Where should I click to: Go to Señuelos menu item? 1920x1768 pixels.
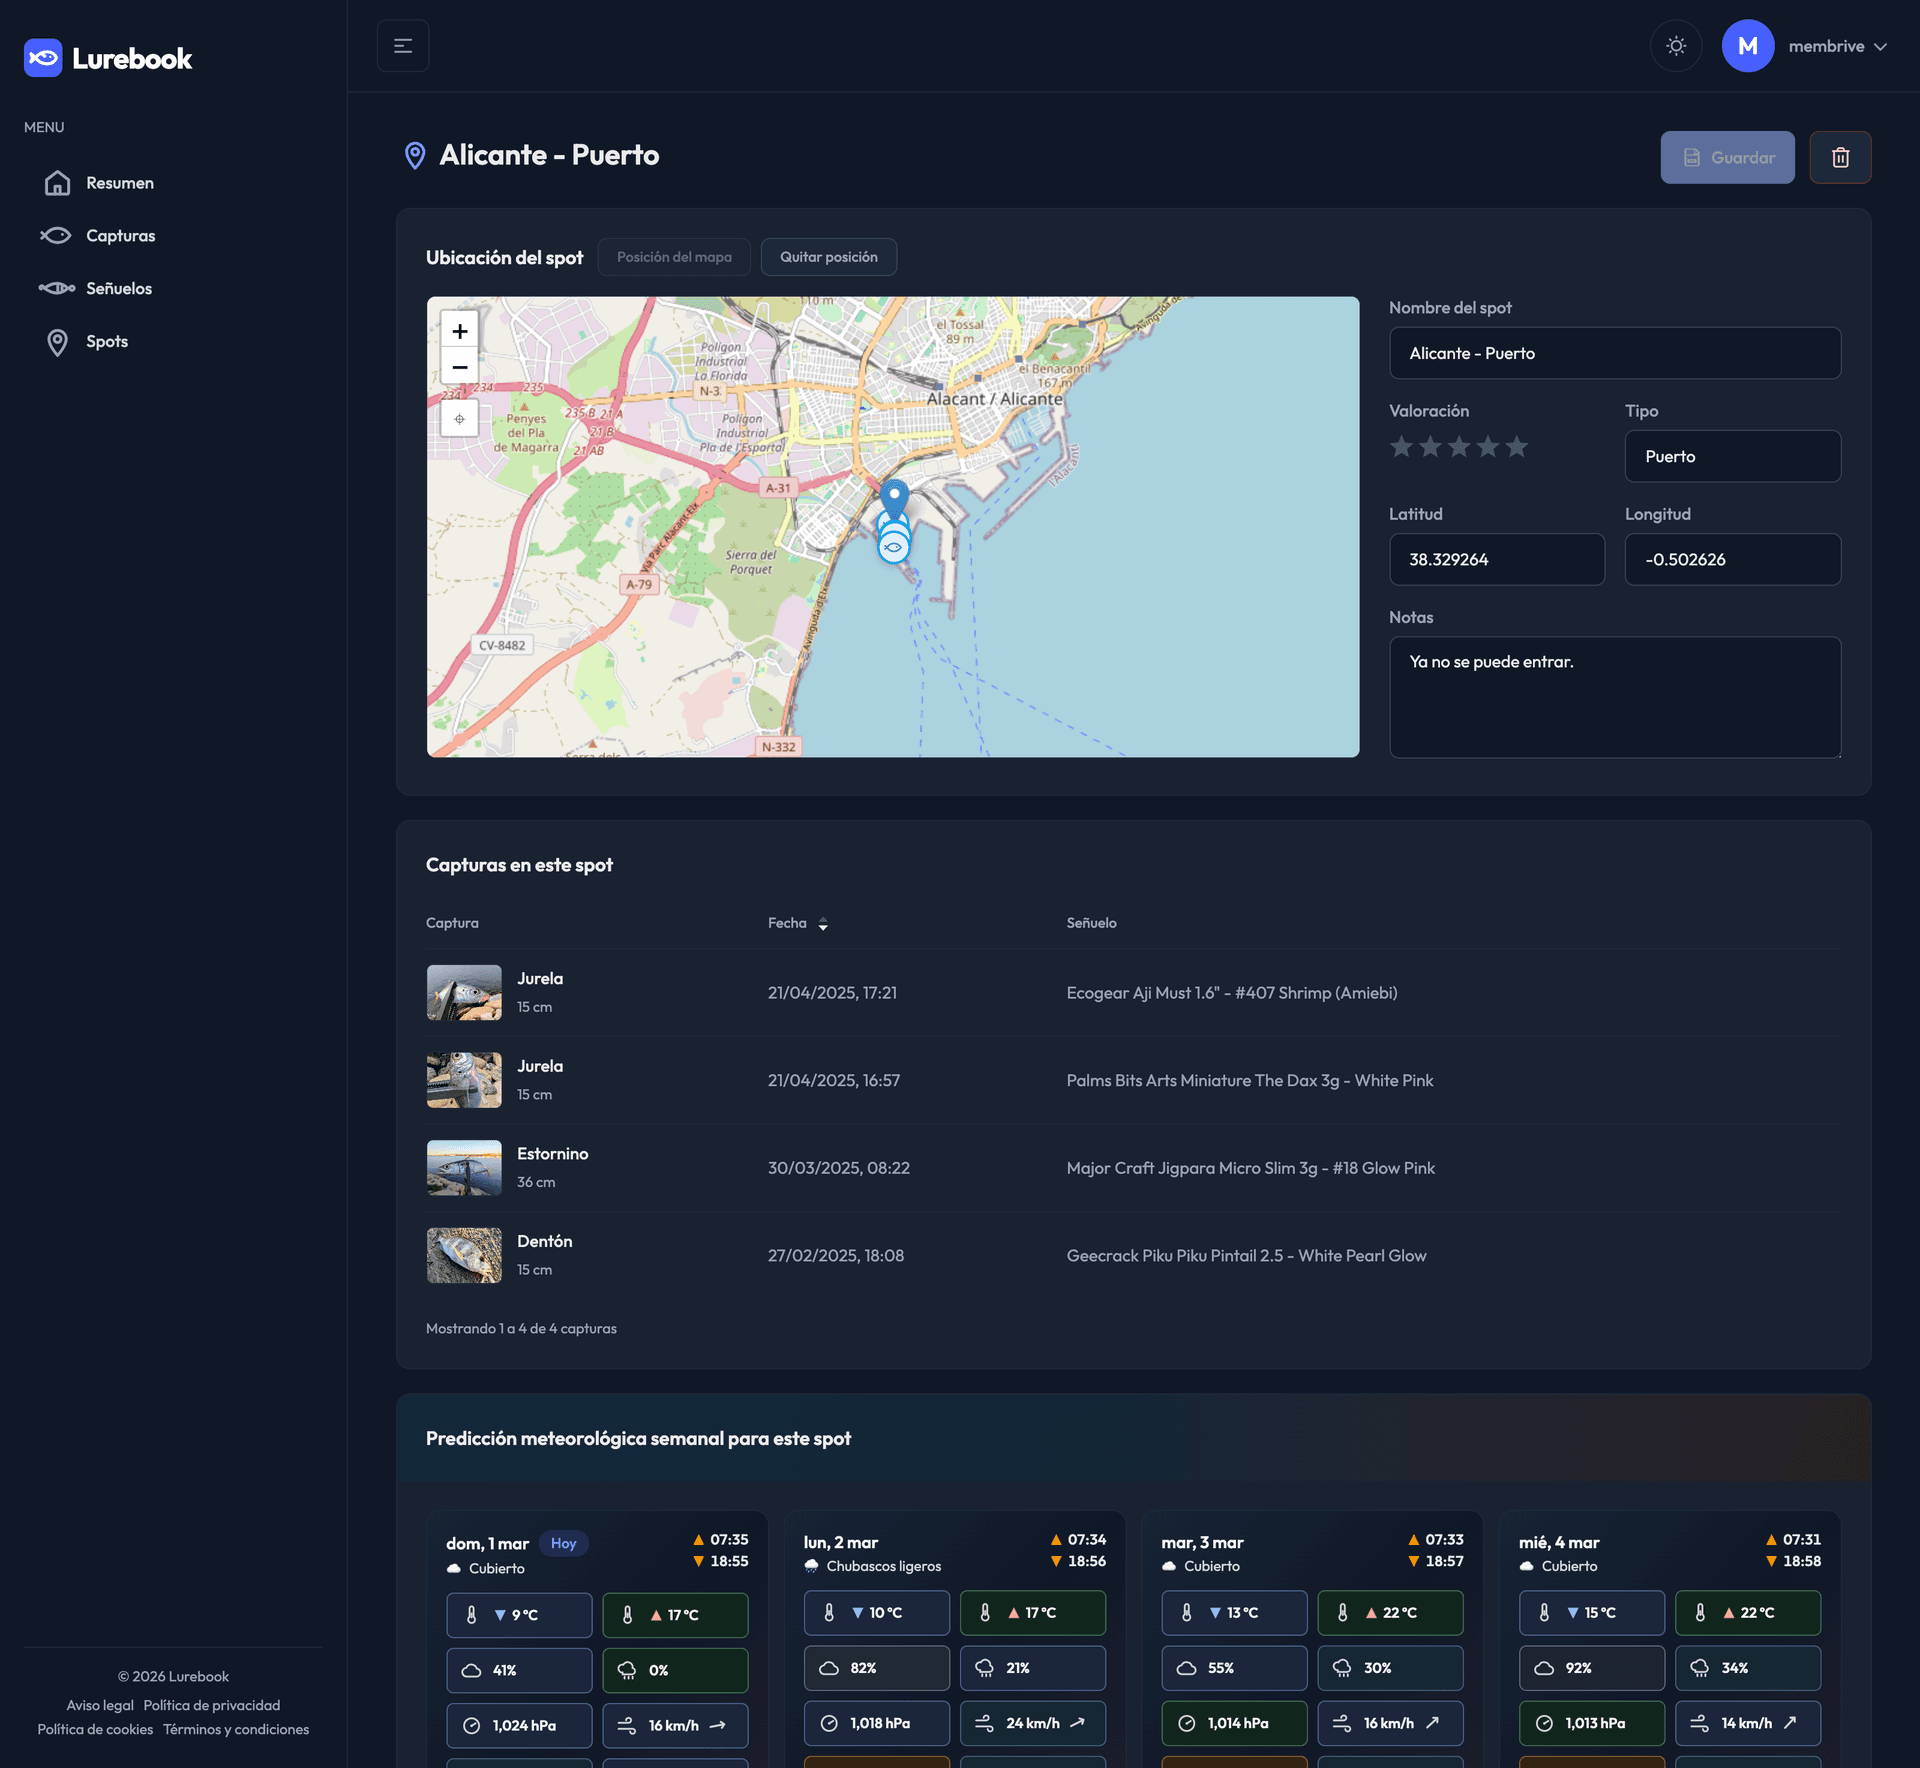118,288
